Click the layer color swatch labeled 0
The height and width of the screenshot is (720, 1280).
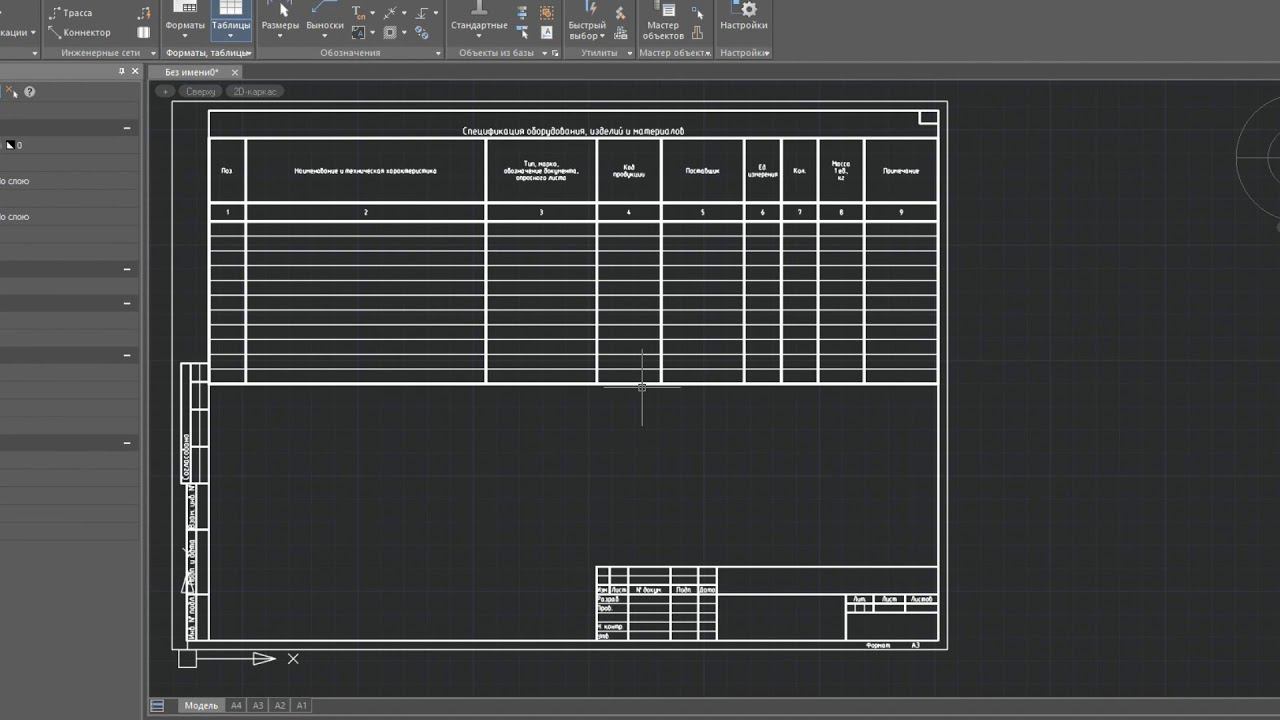[x=10, y=146]
